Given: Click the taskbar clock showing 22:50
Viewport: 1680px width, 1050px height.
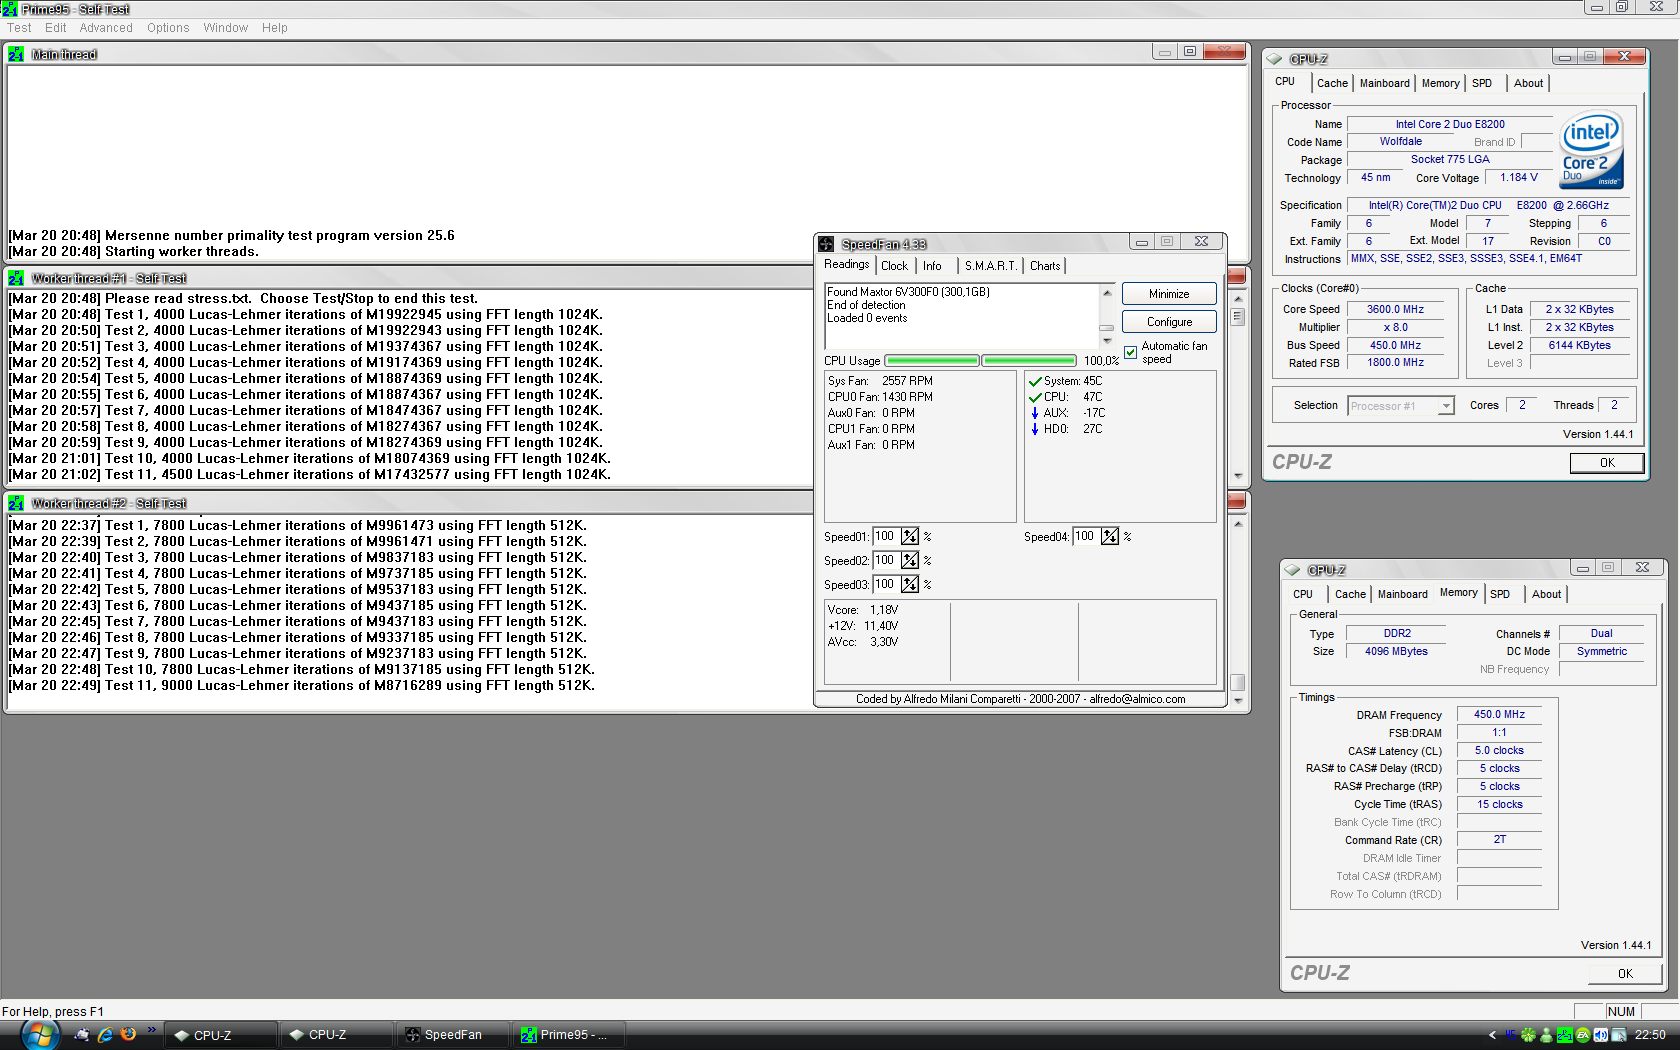Looking at the screenshot, I should 1650,1035.
